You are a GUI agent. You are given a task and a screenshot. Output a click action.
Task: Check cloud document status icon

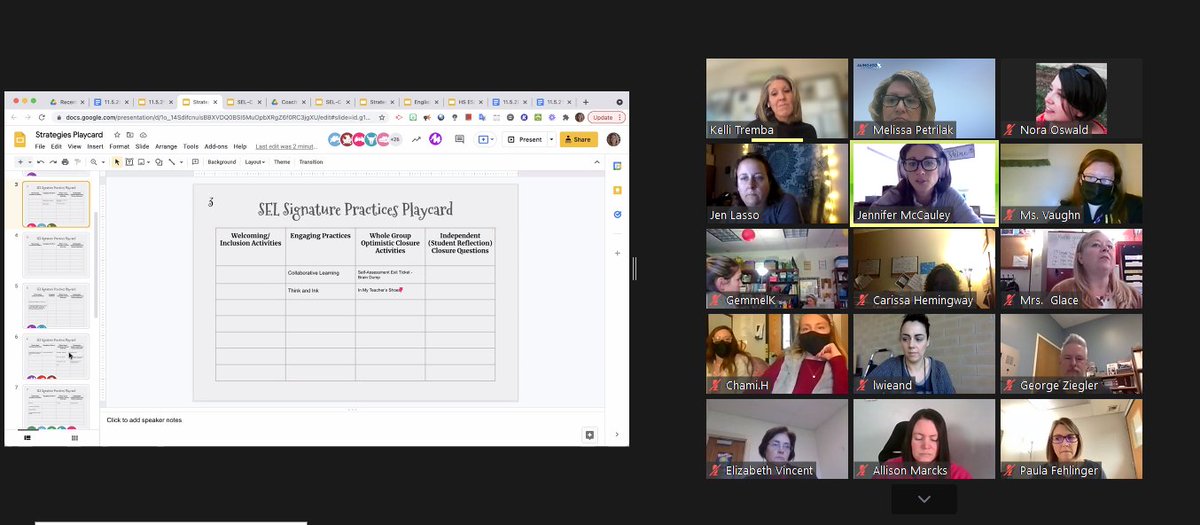(143, 135)
